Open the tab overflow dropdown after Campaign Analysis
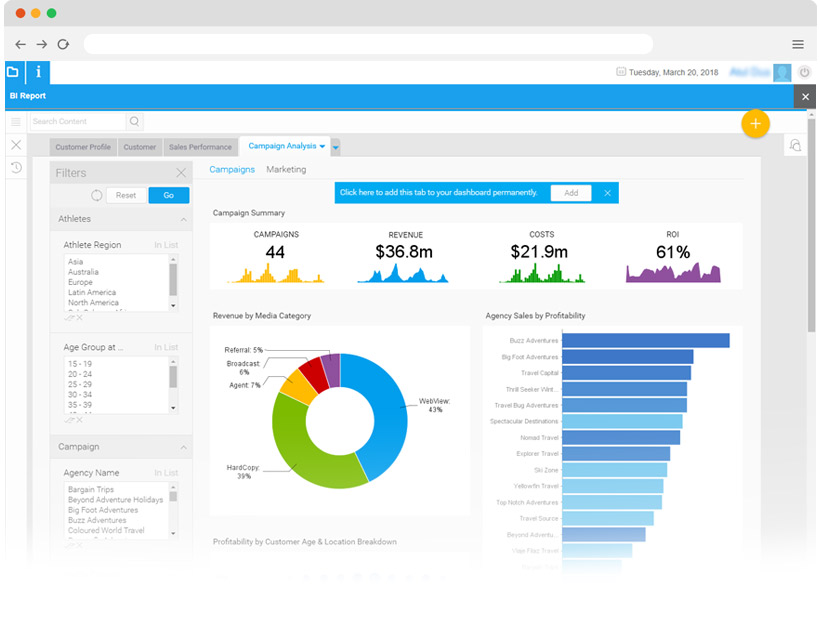Screen dimensions: 820x640 click(x=336, y=148)
